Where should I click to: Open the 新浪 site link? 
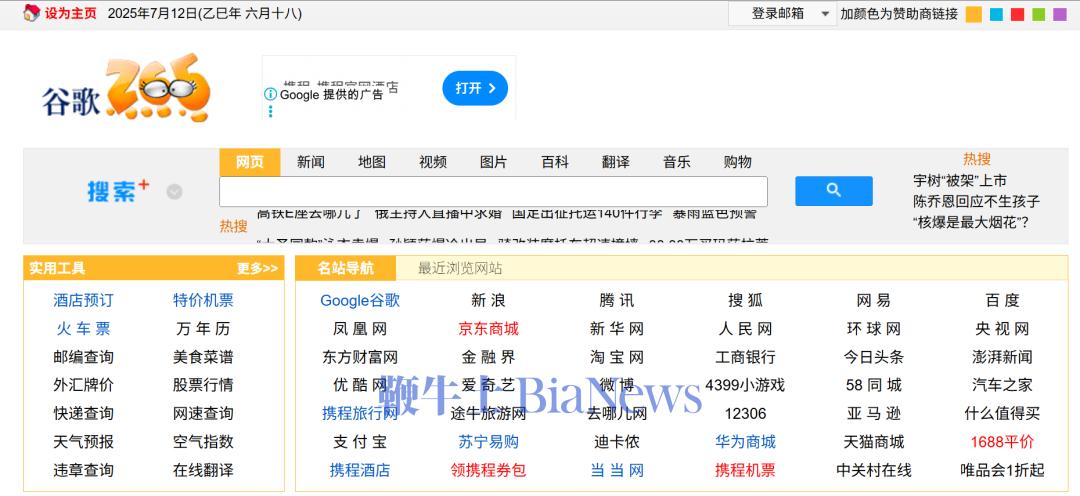(x=488, y=300)
